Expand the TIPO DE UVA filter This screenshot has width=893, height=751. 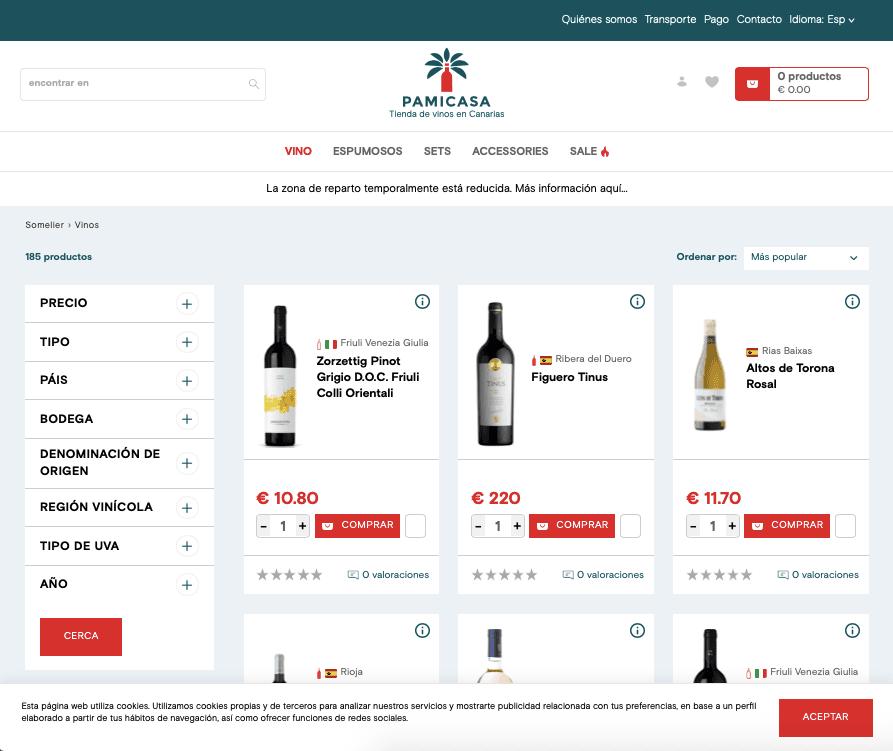pyautogui.click(x=187, y=546)
